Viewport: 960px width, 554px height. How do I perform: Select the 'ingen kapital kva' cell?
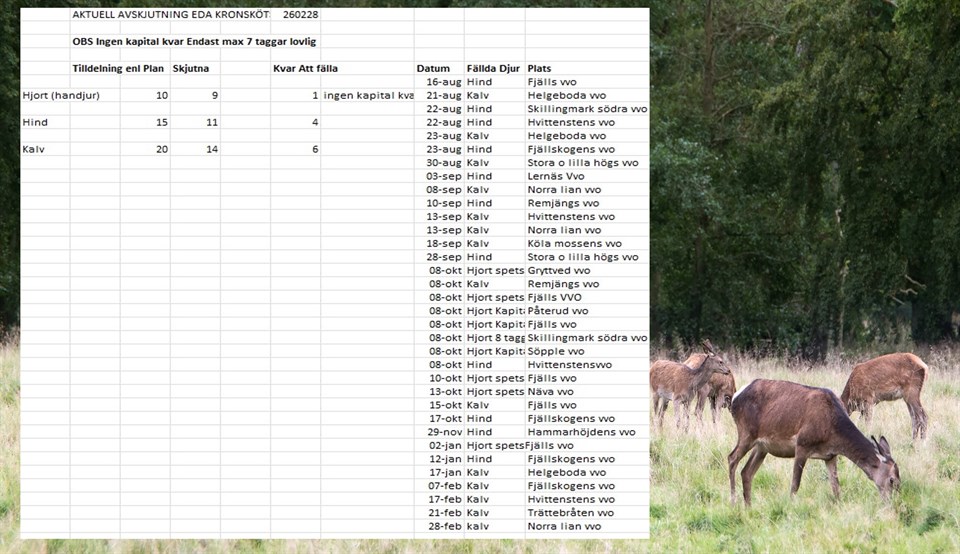[368, 95]
